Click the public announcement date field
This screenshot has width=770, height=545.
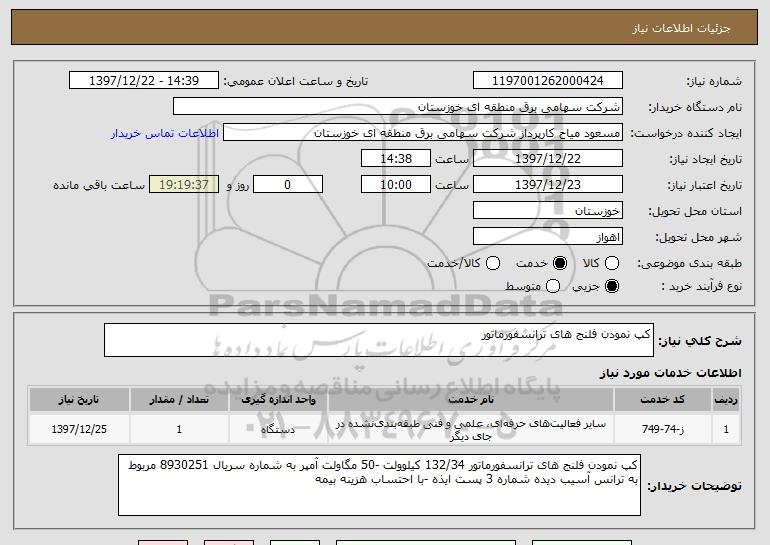(x=144, y=81)
